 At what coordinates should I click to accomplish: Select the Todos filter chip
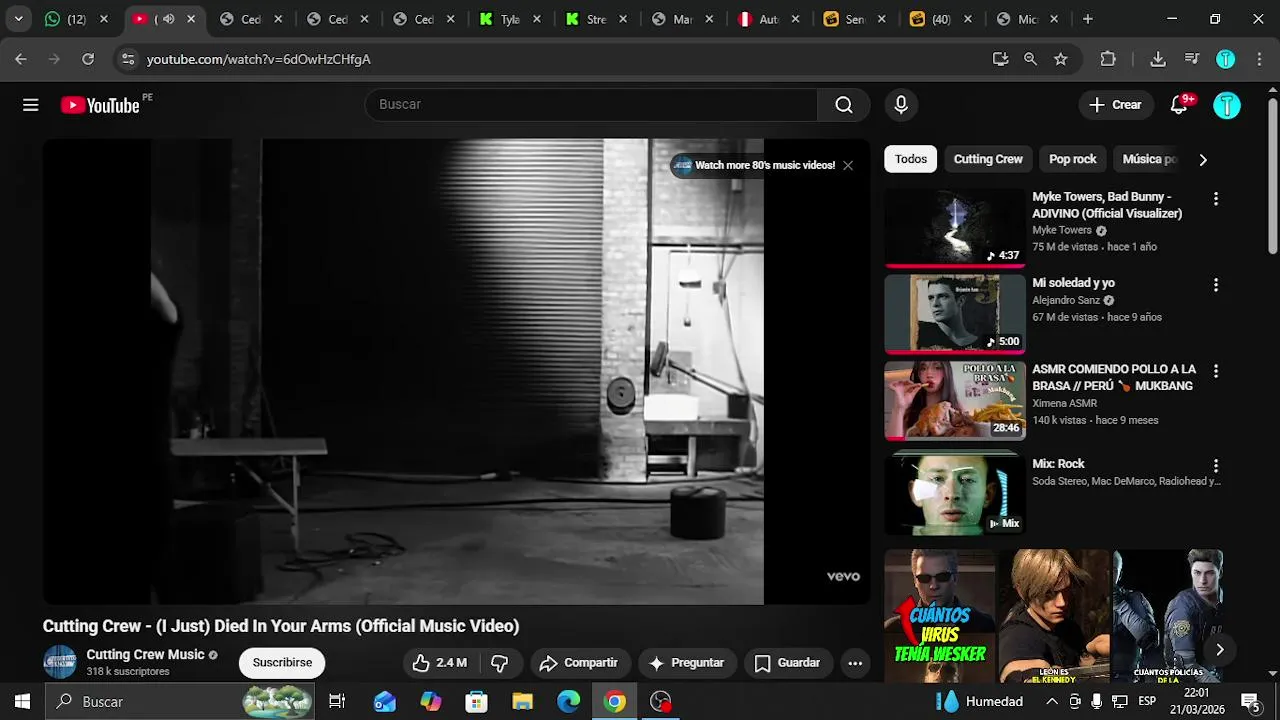(x=911, y=159)
